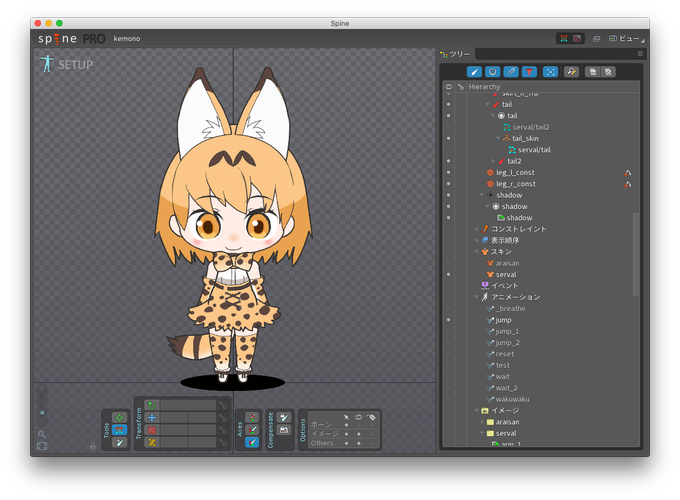Collapse the tail slot node
Image resolution: width=680 pixels, height=500 pixels.
pyautogui.click(x=493, y=115)
